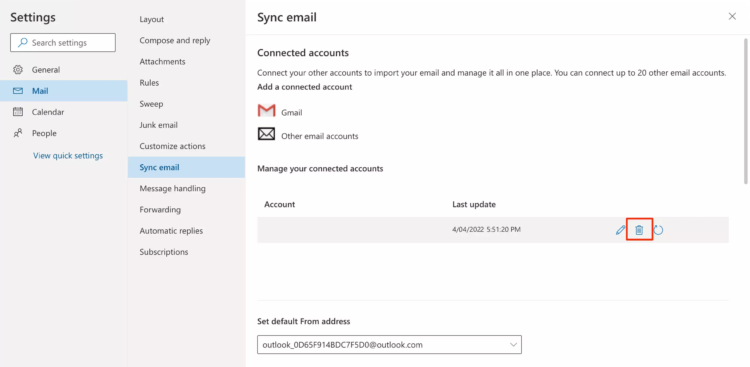Open the default From address dropdown
The image size is (750, 367).
389,345
